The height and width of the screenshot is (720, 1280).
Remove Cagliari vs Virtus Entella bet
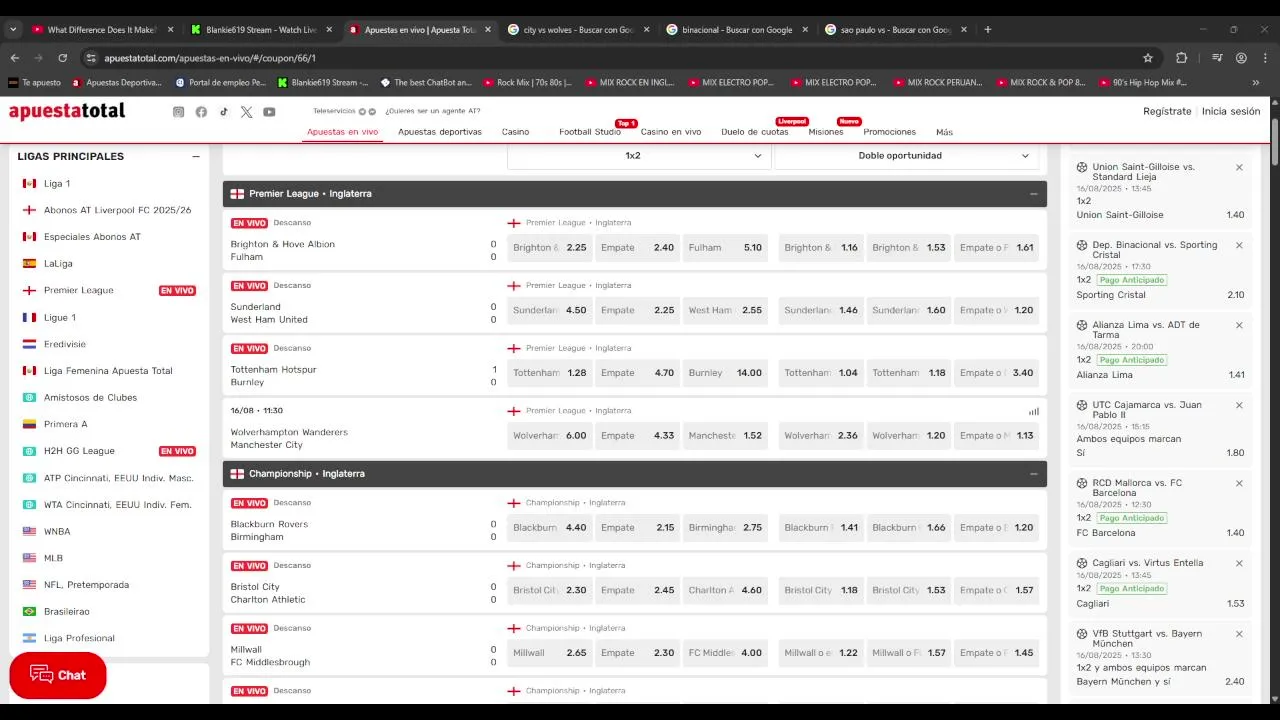pos(1239,564)
